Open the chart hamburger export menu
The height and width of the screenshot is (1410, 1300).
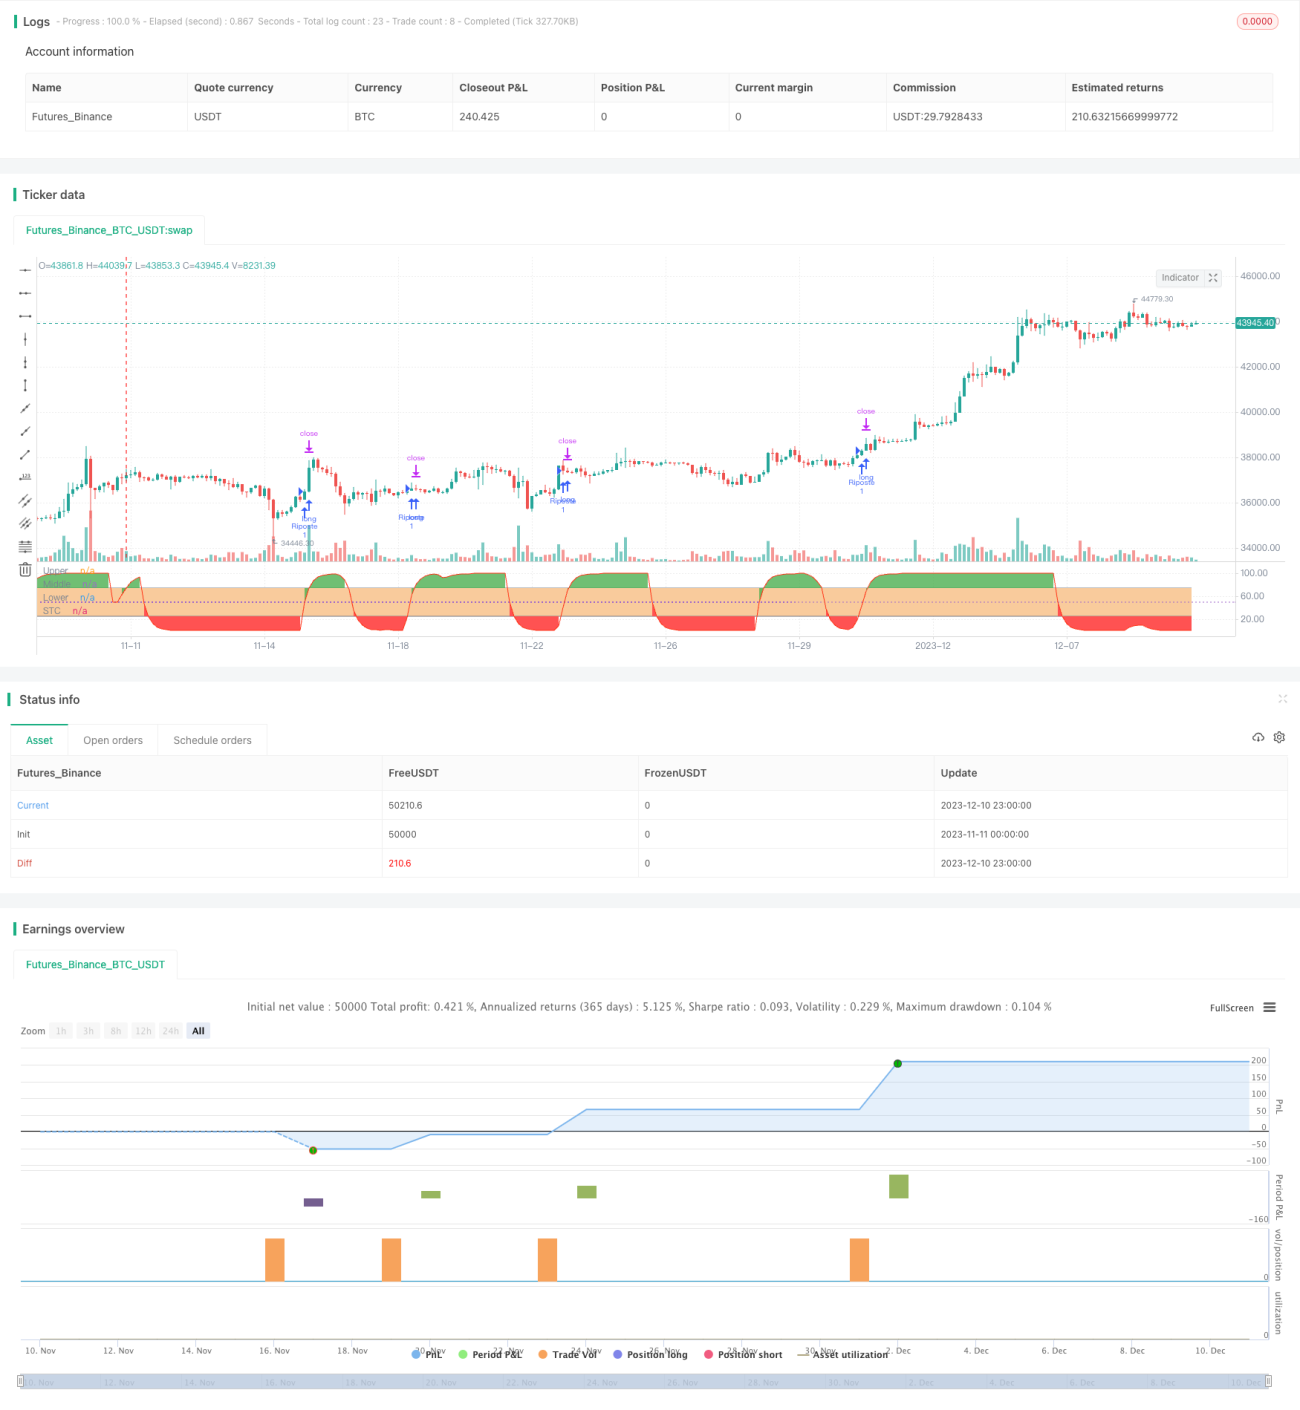(x=1270, y=1007)
